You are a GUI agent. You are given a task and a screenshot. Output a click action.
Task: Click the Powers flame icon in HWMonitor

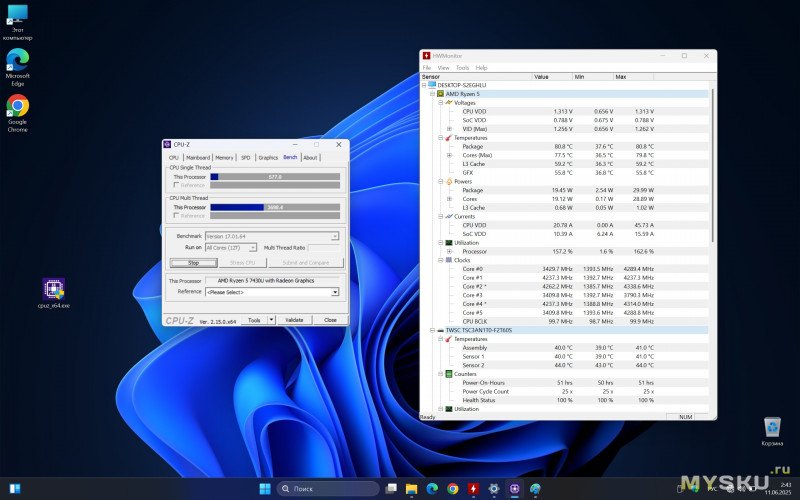449,181
